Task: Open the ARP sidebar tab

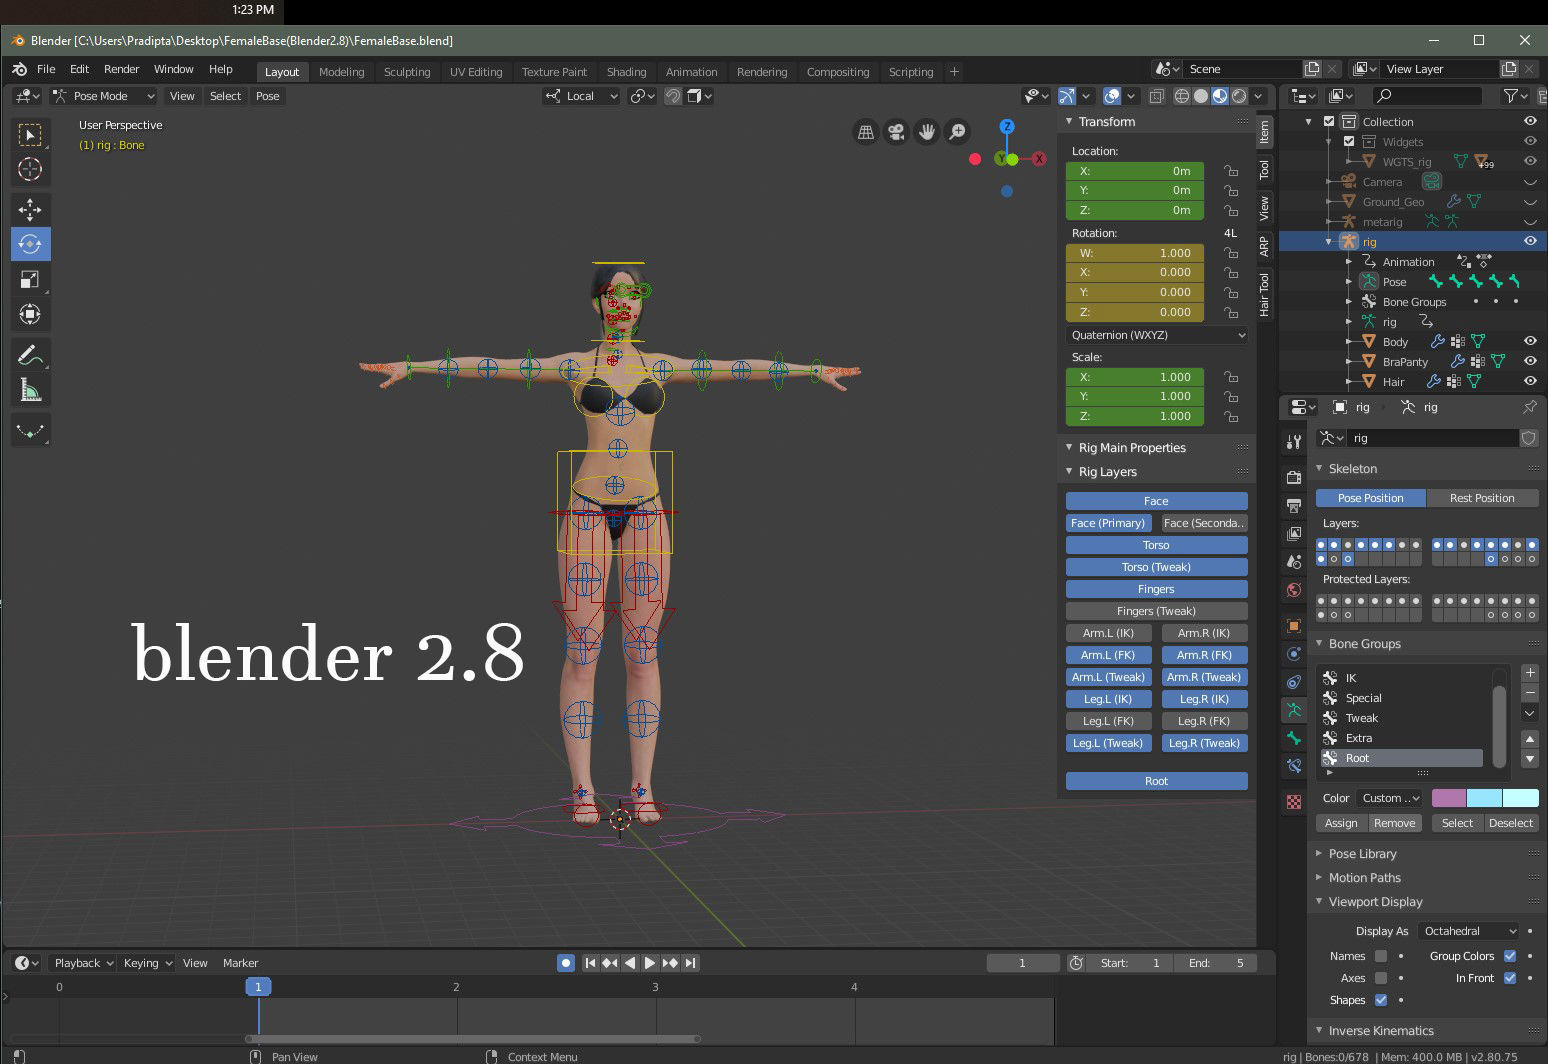Action: (x=1264, y=245)
